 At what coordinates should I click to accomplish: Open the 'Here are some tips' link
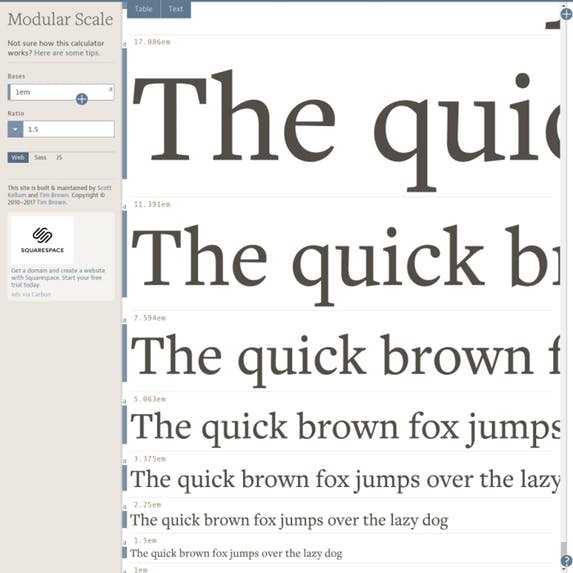point(67,53)
